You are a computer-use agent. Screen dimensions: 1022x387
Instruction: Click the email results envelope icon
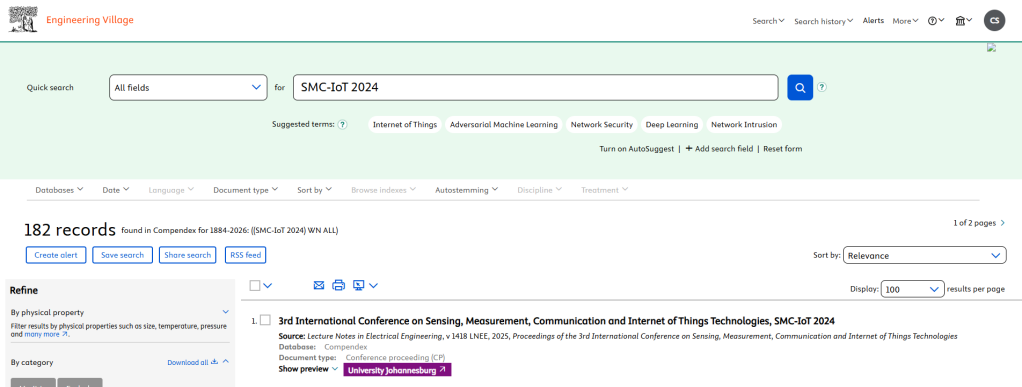[x=319, y=285]
